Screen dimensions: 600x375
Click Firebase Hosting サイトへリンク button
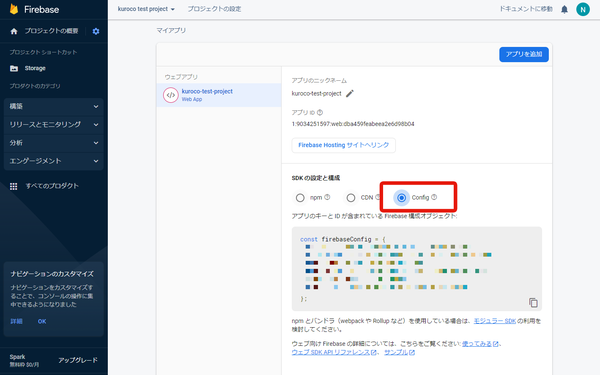344,145
